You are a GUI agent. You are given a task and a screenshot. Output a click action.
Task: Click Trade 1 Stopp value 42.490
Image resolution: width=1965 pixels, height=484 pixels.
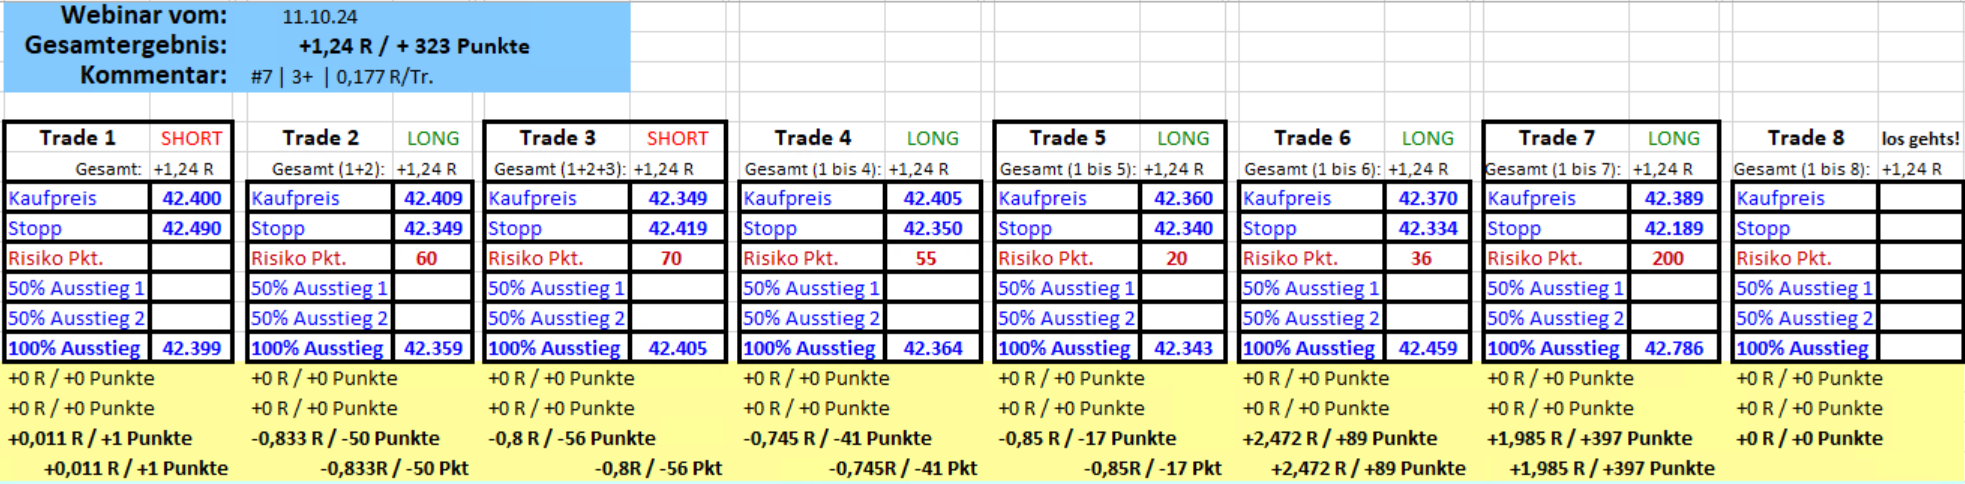coord(191,228)
